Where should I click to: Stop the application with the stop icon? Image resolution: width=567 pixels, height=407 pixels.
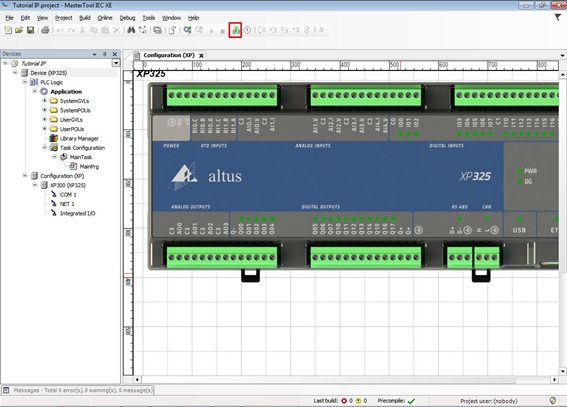point(222,31)
